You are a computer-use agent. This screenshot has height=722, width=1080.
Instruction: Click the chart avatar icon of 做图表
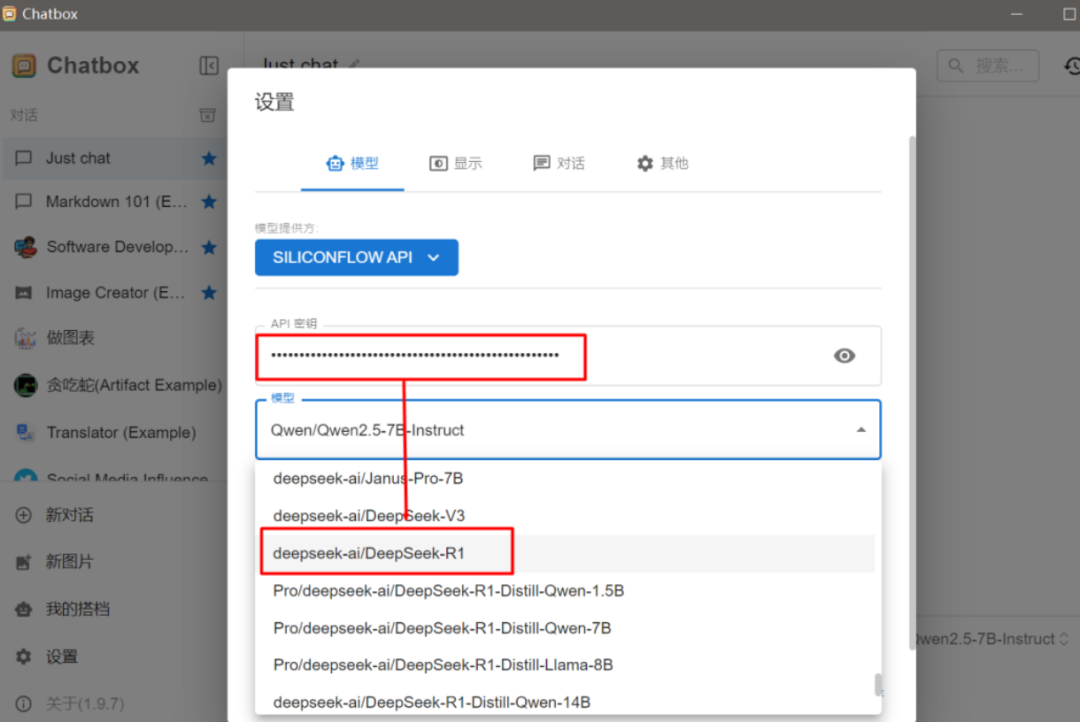[x=25, y=338]
